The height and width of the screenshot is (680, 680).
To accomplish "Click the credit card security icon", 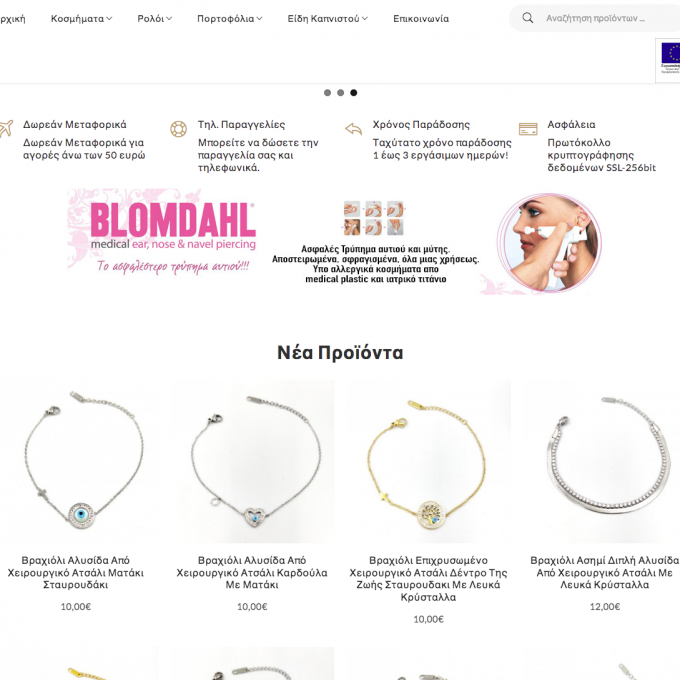I will coord(528,129).
